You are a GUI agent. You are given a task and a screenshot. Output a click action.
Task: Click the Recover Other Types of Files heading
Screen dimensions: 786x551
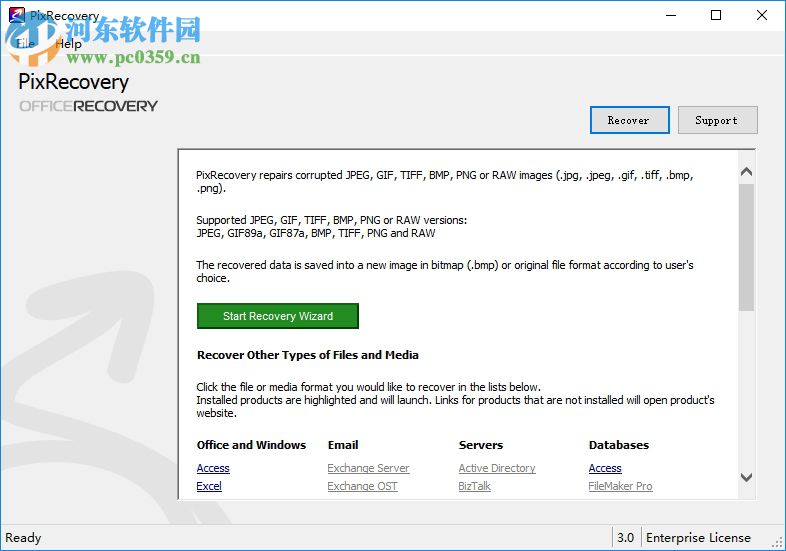click(308, 355)
